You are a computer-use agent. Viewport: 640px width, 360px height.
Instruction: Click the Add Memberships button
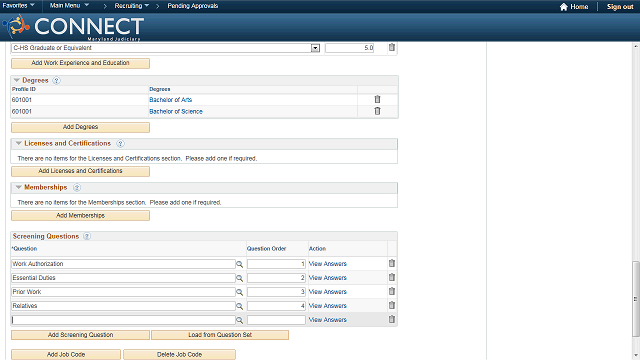pyautogui.click(x=80, y=216)
